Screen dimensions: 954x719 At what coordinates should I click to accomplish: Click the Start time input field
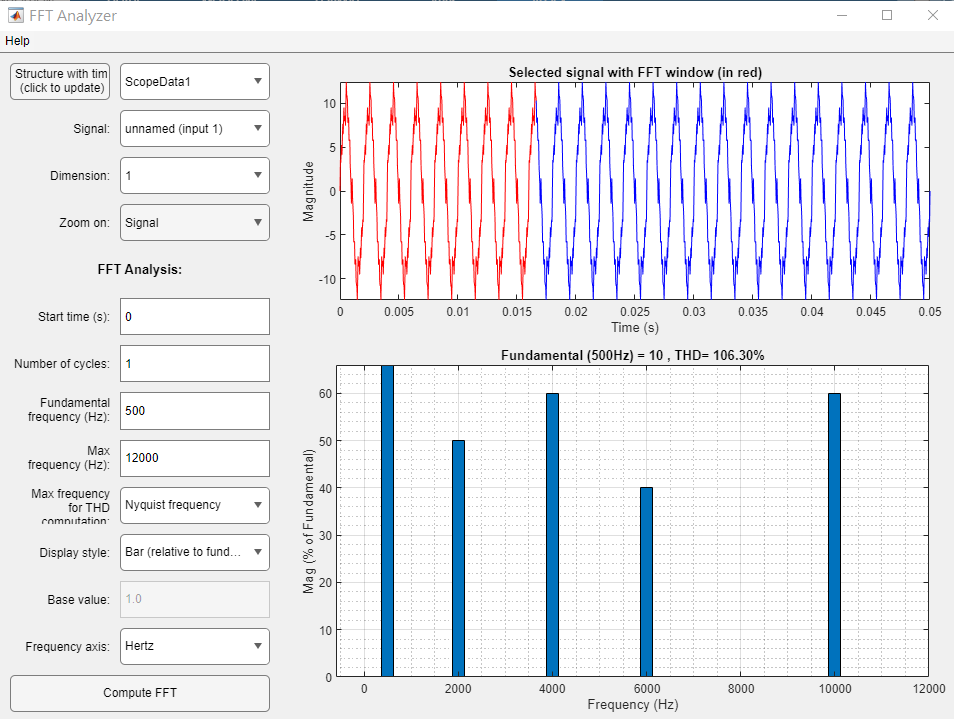(195, 316)
